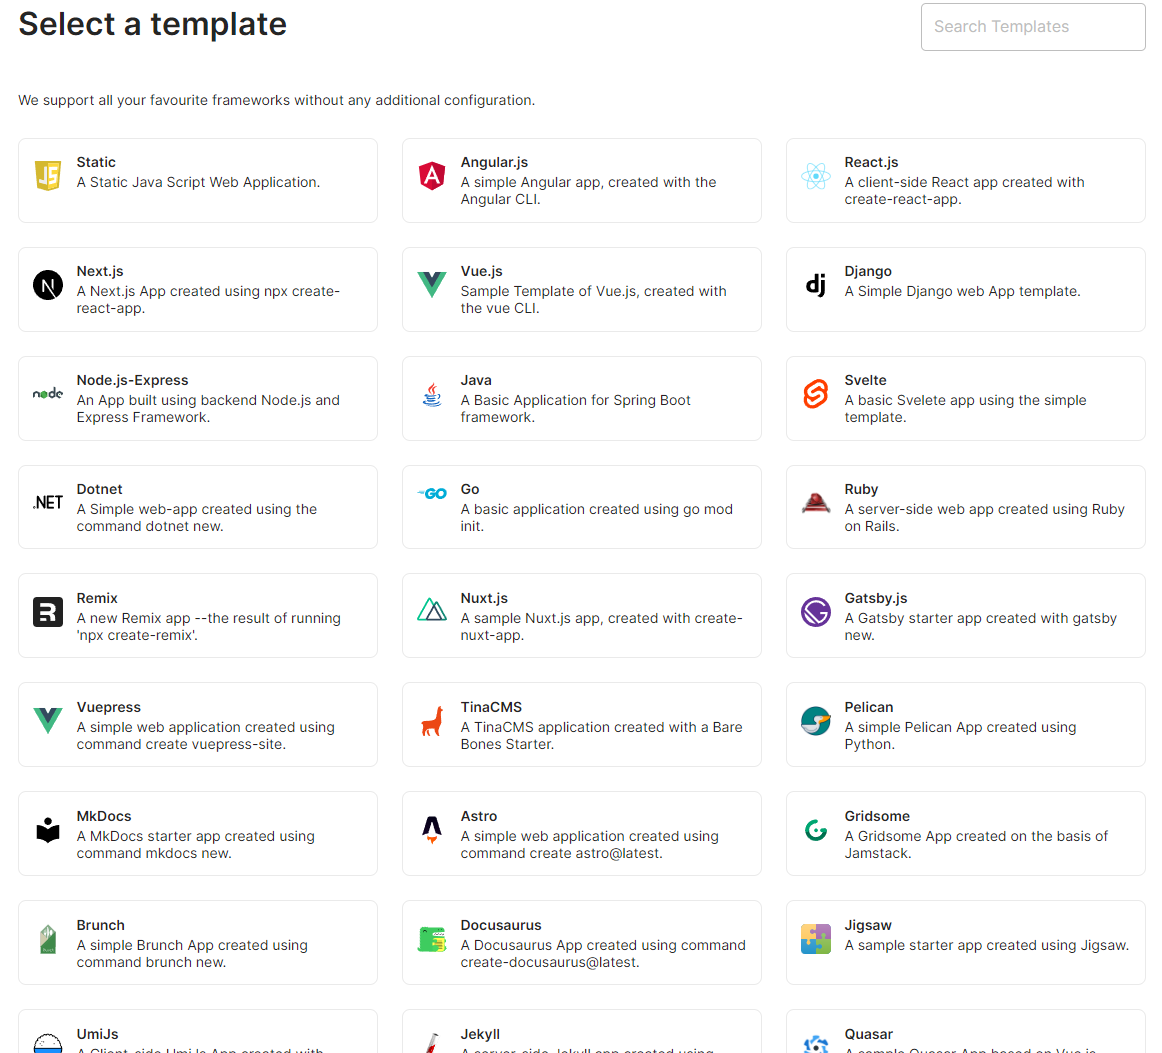Image resolution: width=1162 pixels, height=1053 pixels.
Task: Click the Angular.js red shield icon
Action: click(432, 177)
